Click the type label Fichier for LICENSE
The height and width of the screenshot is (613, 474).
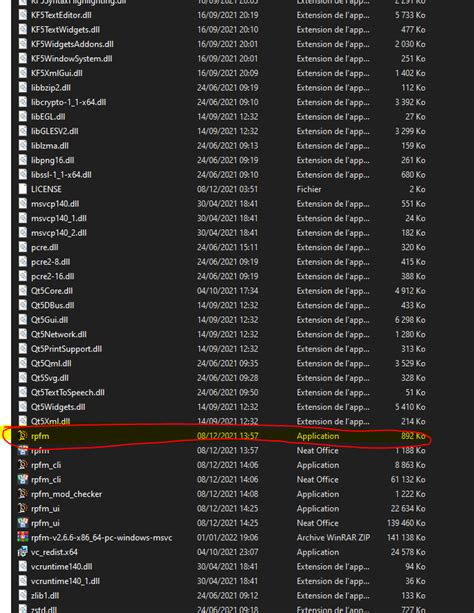tap(309, 189)
